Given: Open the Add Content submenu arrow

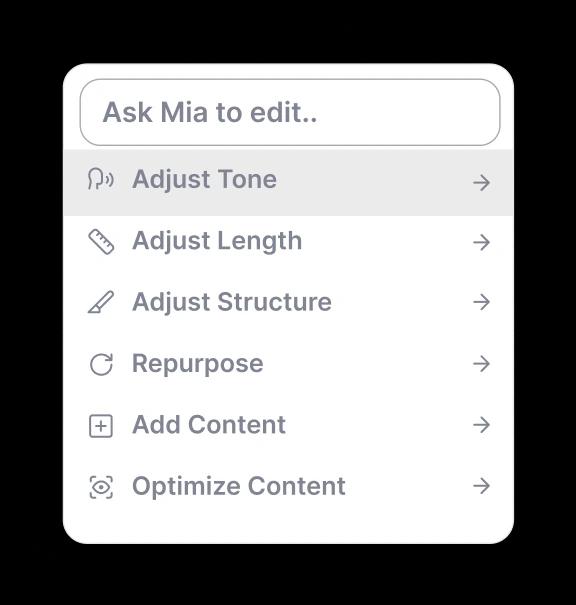Looking at the screenshot, I should [x=481, y=425].
